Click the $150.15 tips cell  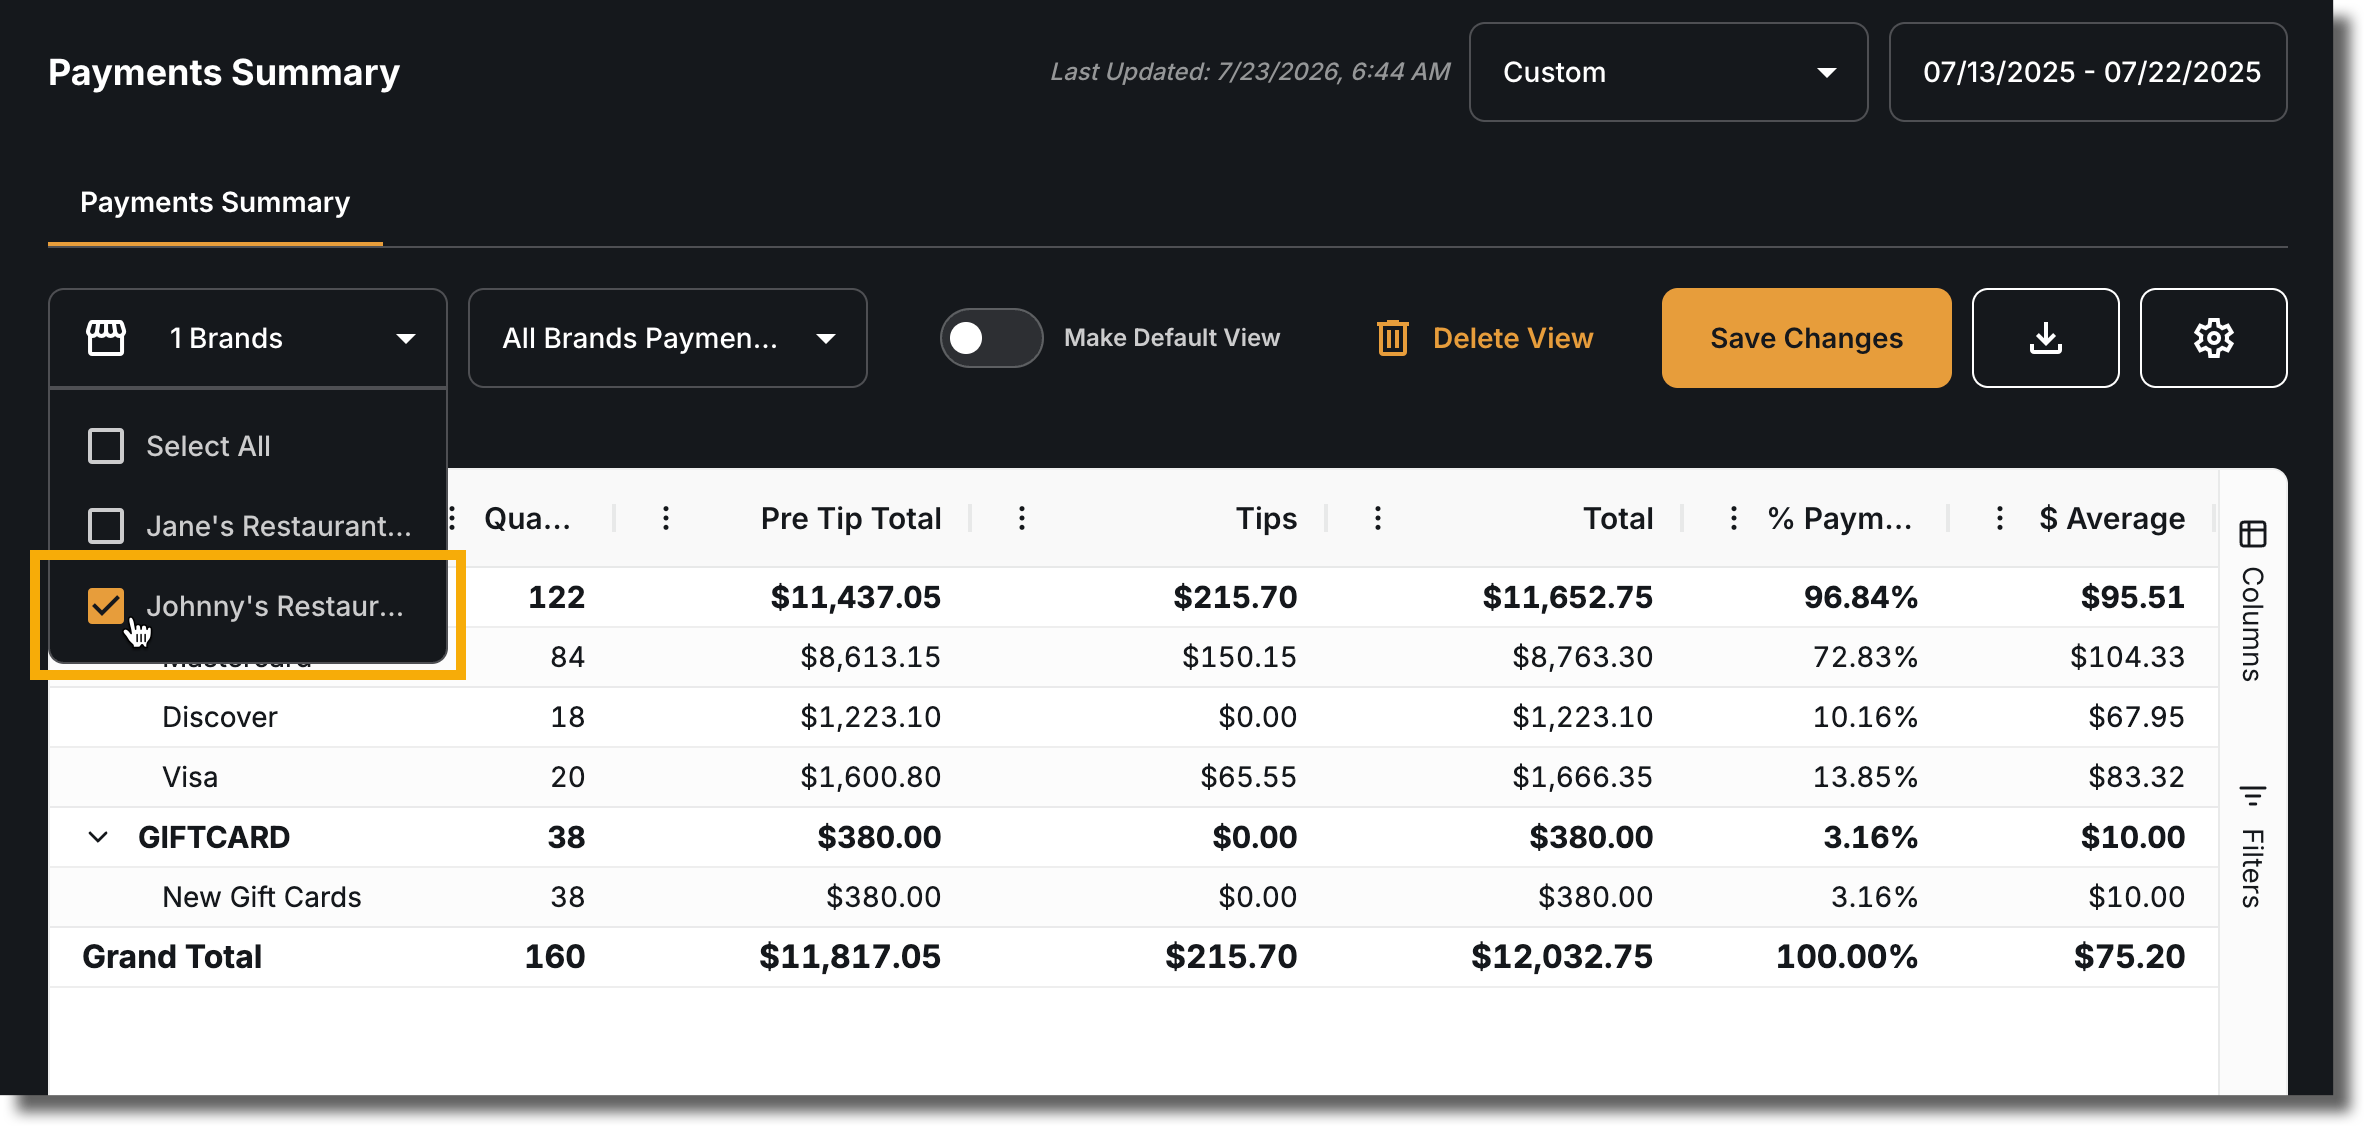point(1240,657)
